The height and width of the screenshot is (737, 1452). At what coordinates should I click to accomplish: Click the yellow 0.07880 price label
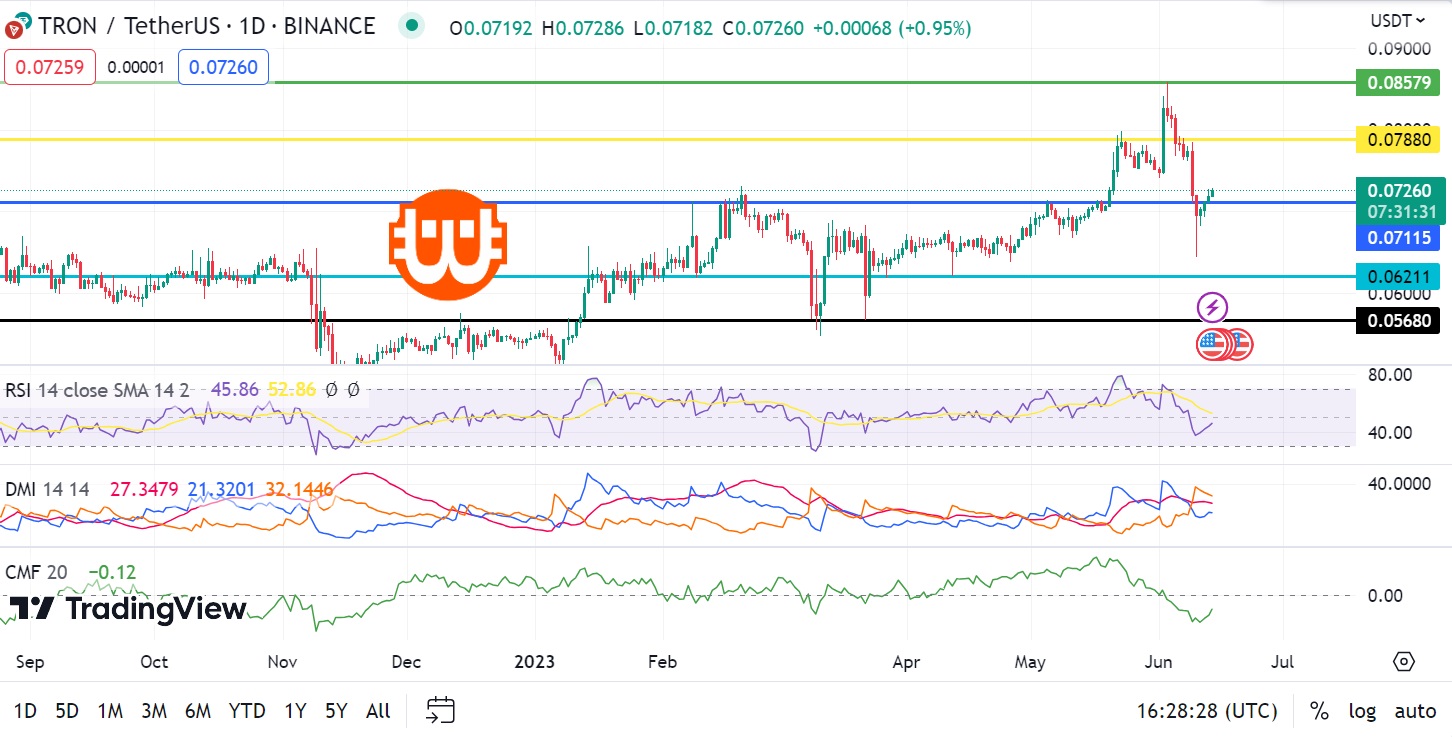click(1398, 139)
